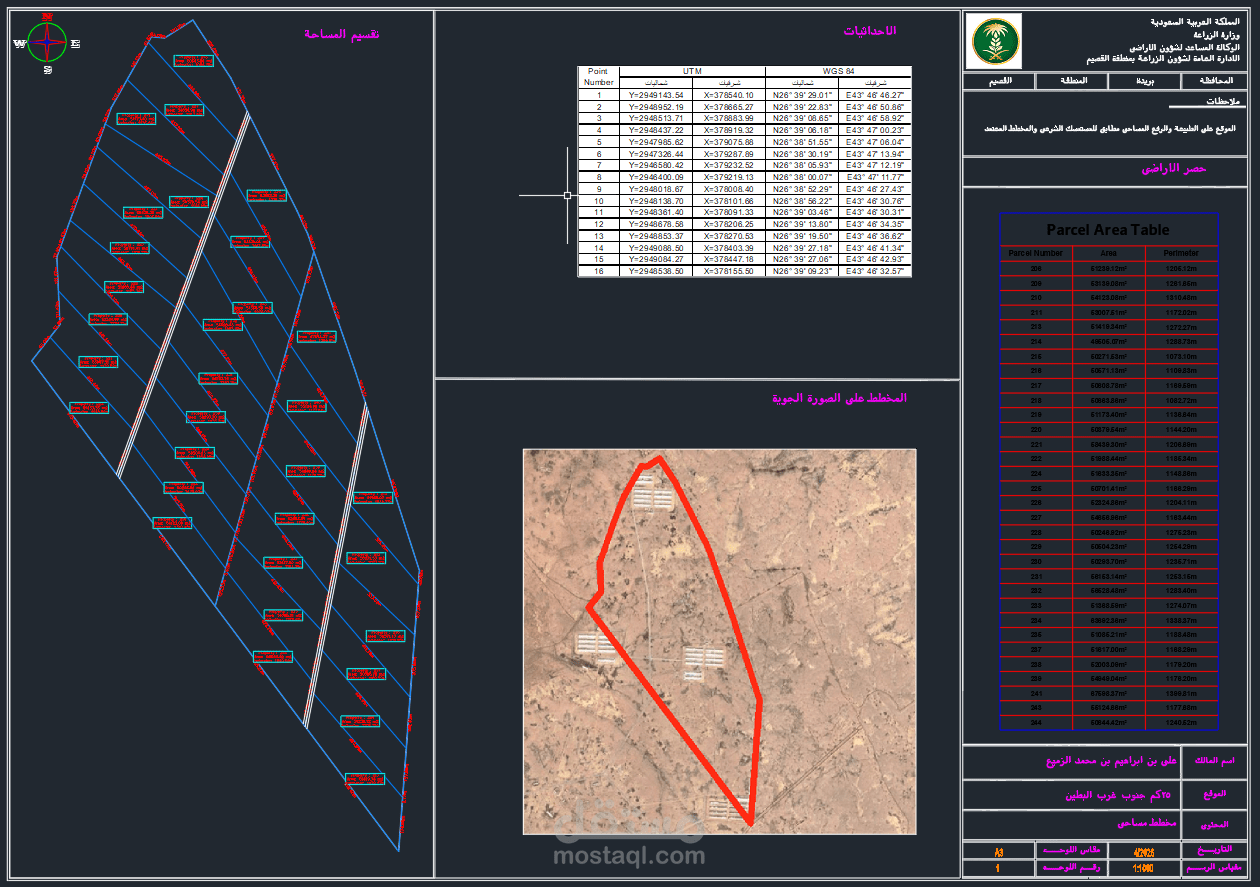Click the 'Point Number' header cell
1260x887 pixels.
[x=598, y=77]
